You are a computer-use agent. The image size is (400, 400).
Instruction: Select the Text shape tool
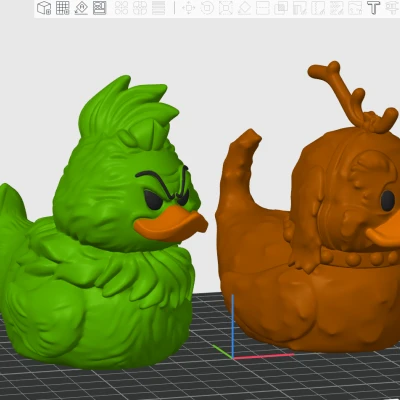[x=374, y=8]
